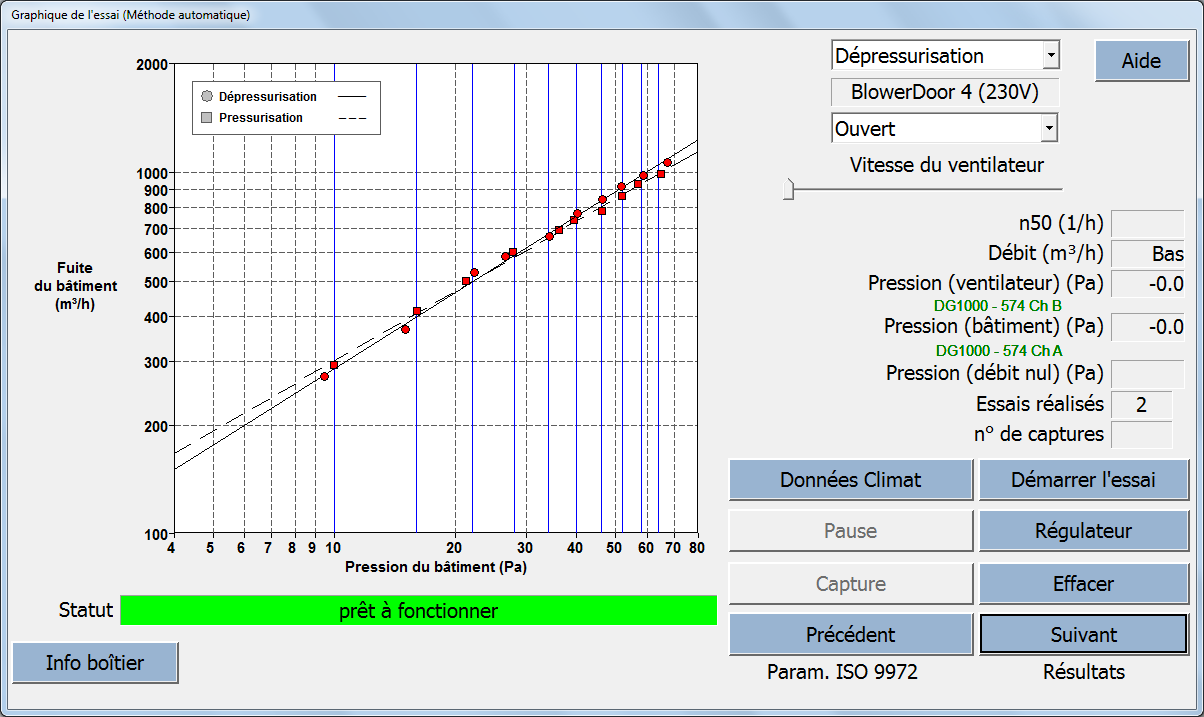1204x717 pixels.
Task: Click the n50 (1/h) value field
Action: point(1148,224)
